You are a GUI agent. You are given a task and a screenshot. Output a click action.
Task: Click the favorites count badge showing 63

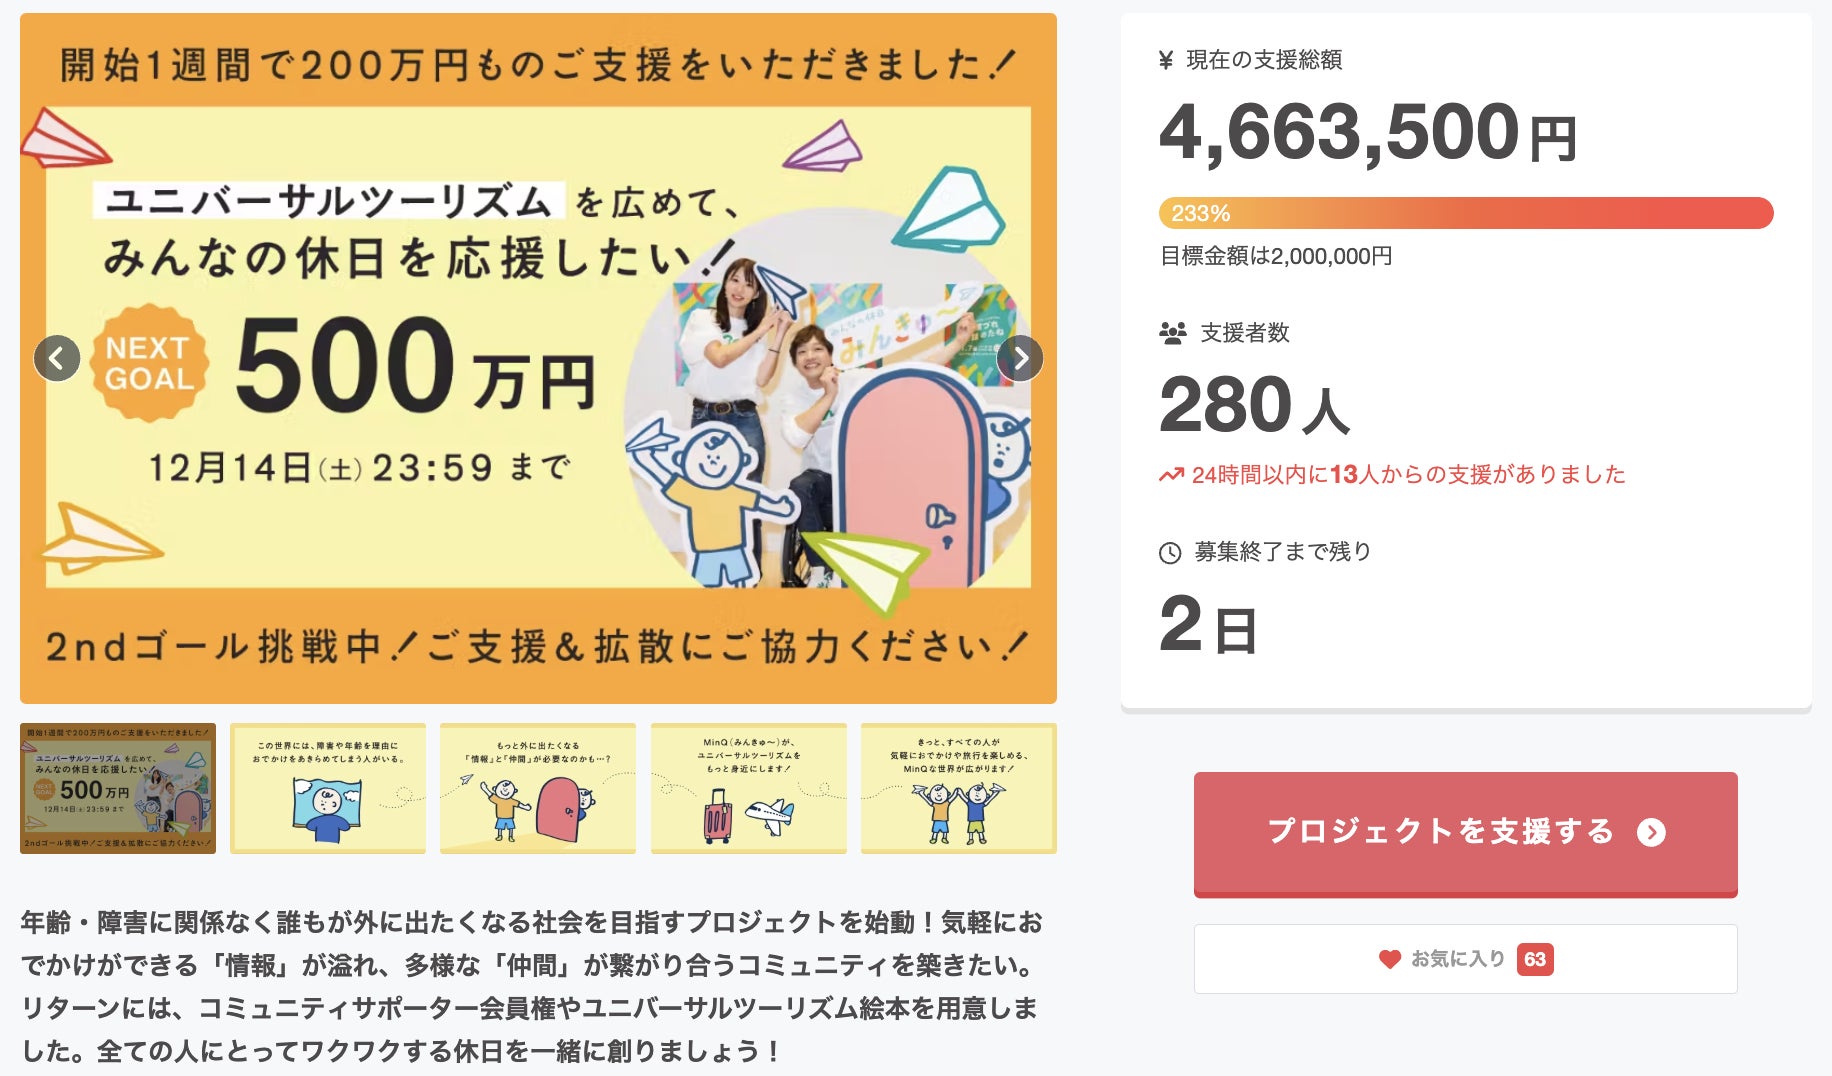pyautogui.click(x=1535, y=959)
